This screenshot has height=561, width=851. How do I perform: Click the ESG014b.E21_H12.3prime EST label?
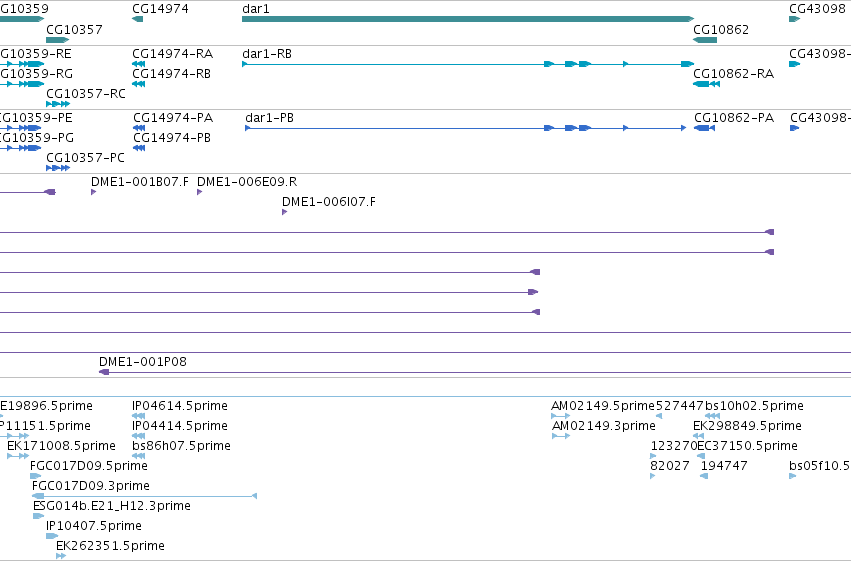(112, 506)
